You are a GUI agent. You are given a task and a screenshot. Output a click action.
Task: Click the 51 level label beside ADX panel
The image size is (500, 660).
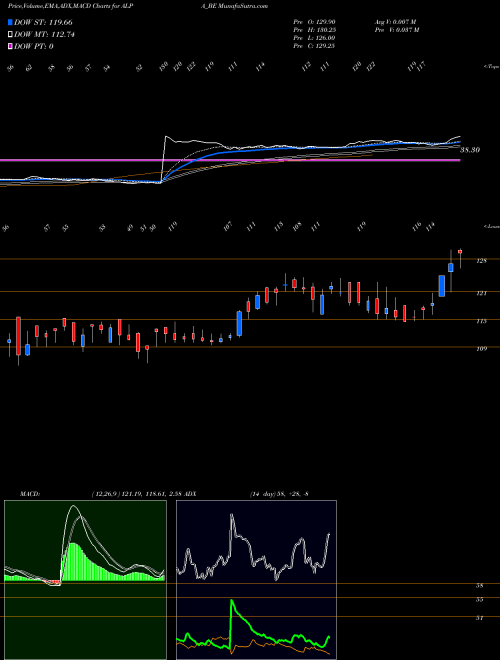coord(479,618)
